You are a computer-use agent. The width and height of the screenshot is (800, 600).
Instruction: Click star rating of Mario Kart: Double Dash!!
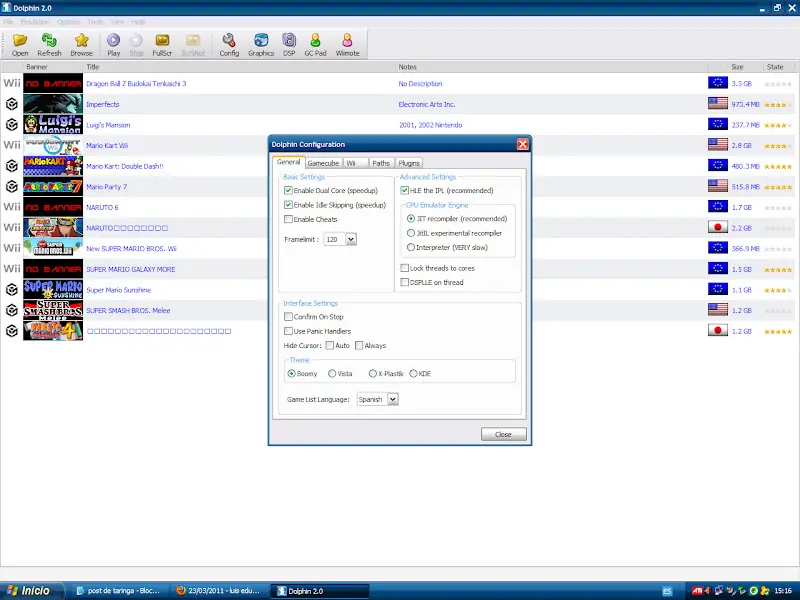[778, 167]
